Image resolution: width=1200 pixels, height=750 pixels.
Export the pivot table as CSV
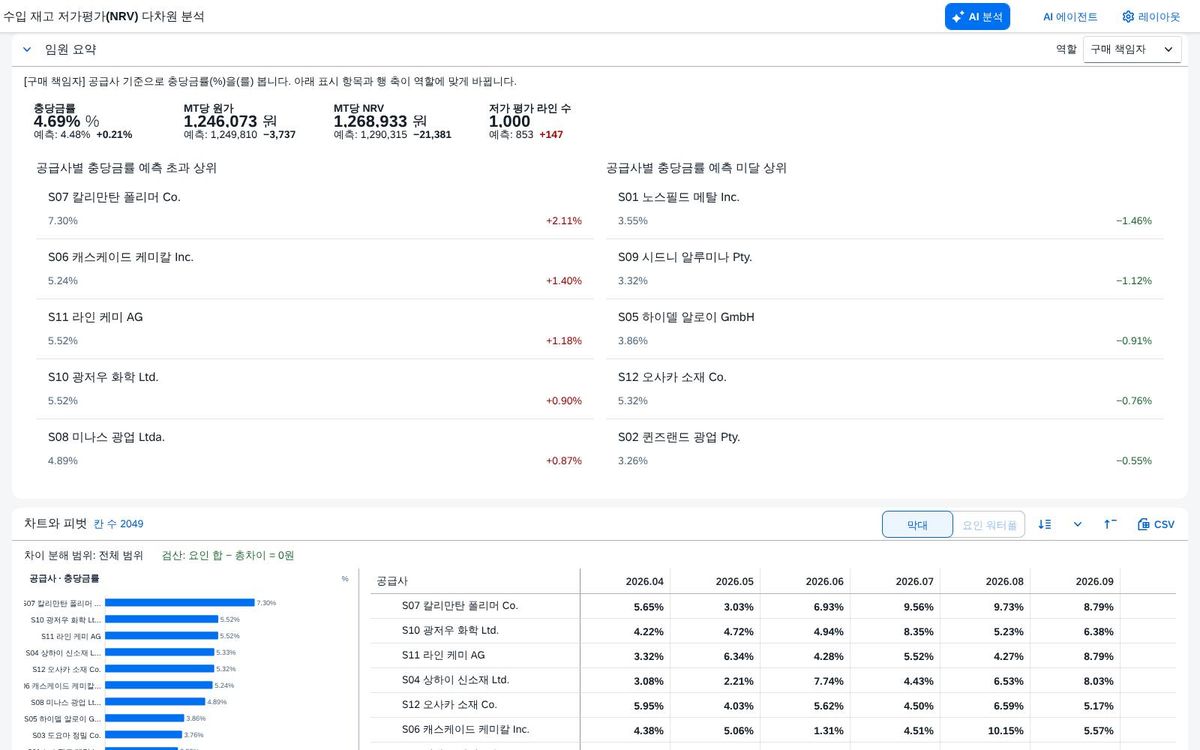1156,524
